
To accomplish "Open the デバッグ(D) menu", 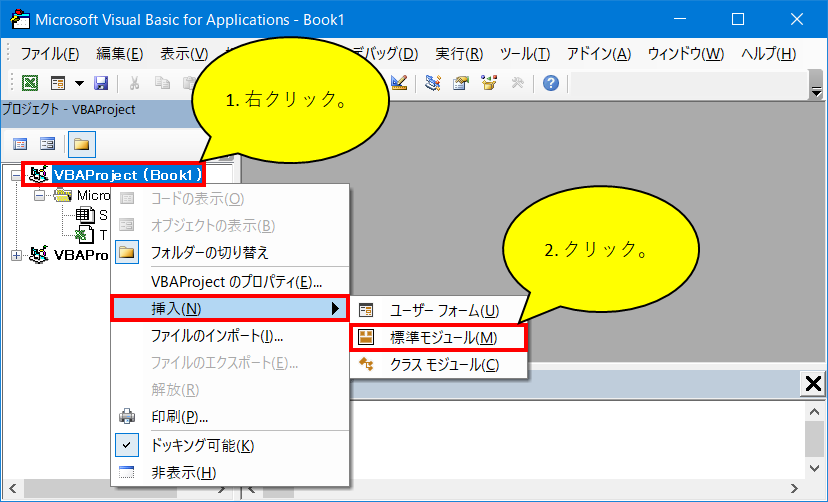I will point(388,54).
